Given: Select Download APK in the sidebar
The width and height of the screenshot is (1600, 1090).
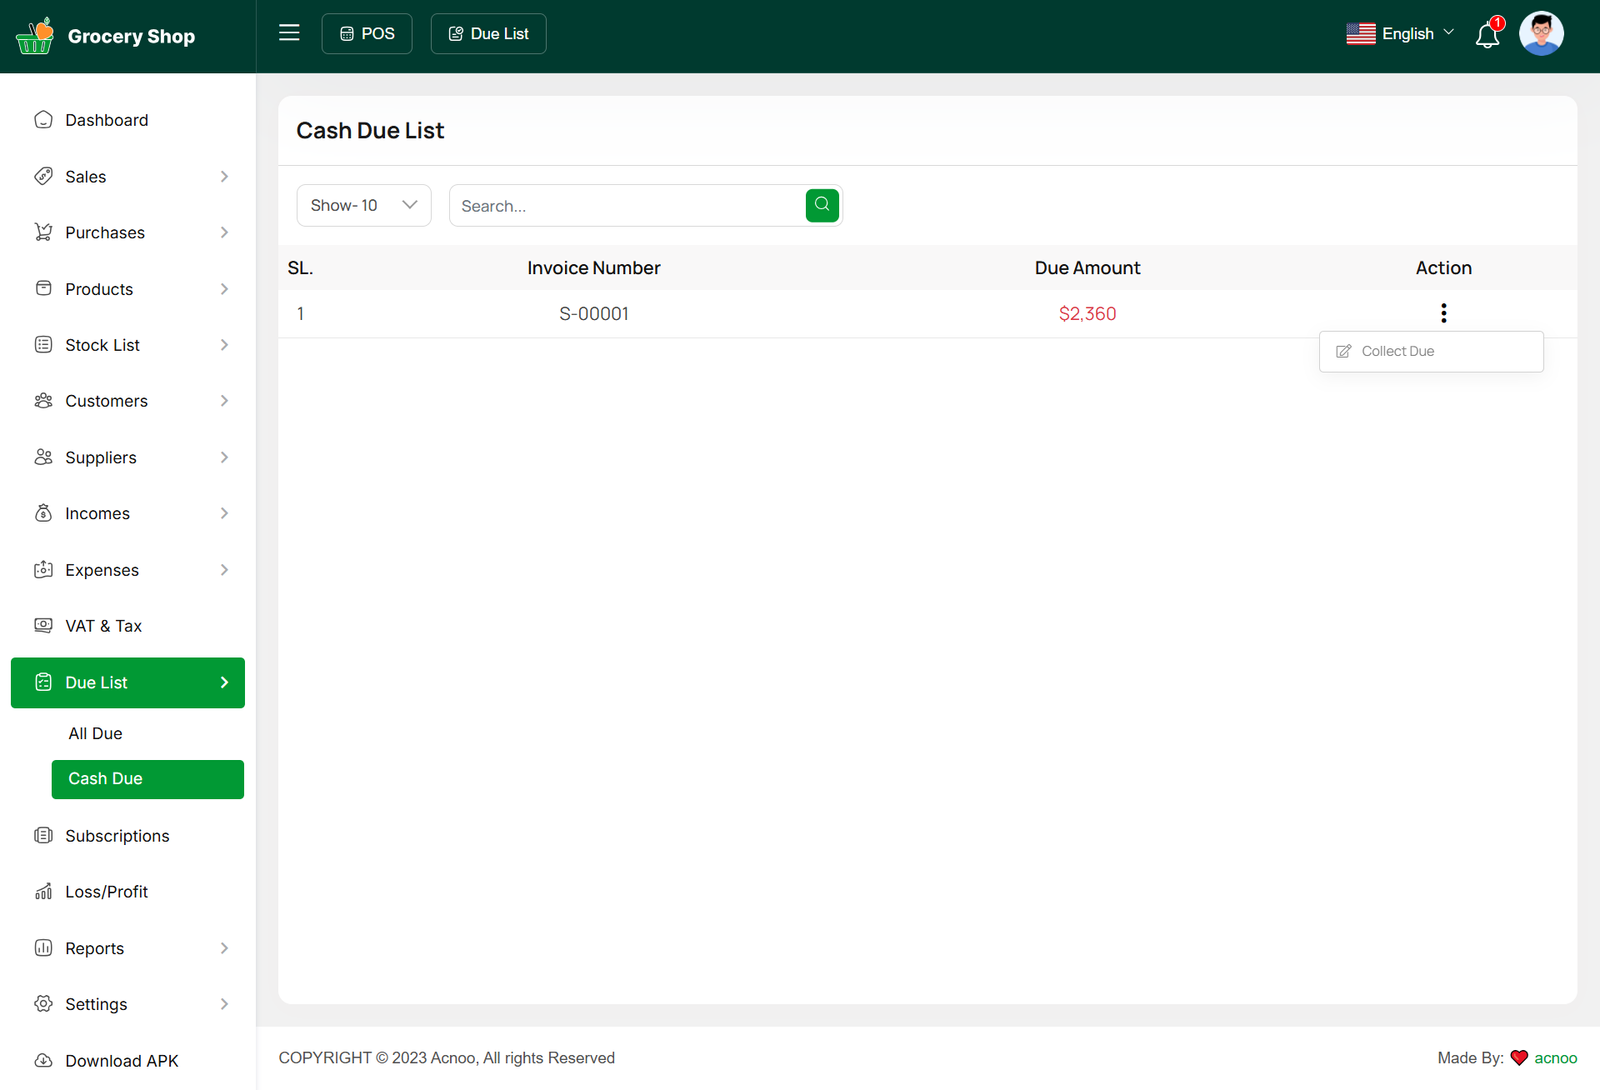Looking at the screenshot, I should pos(121,1061).
